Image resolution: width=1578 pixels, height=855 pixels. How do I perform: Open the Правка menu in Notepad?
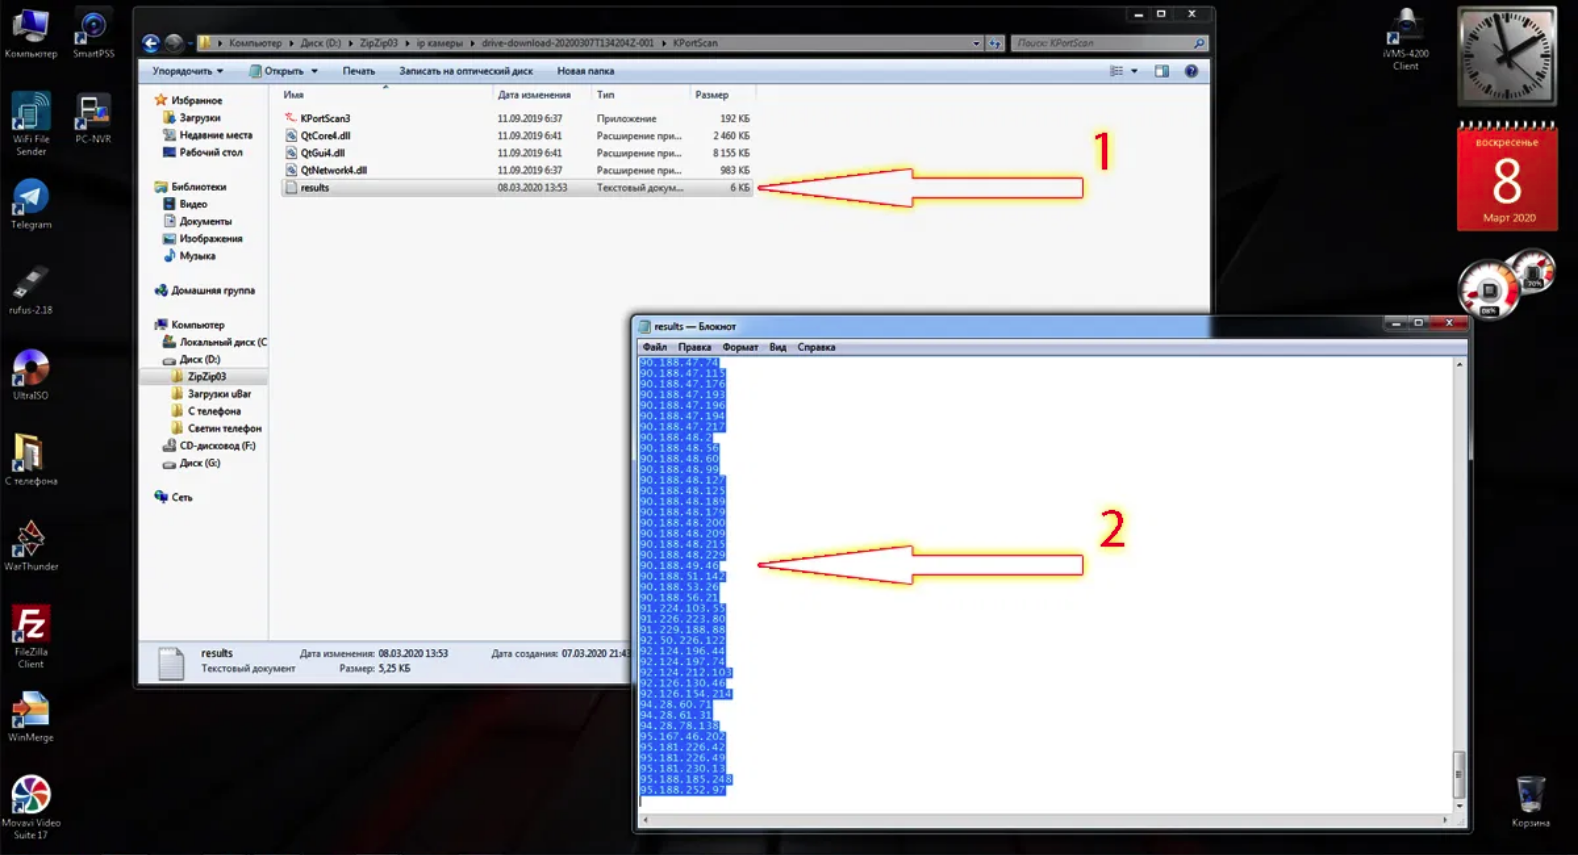coord(694,347)
